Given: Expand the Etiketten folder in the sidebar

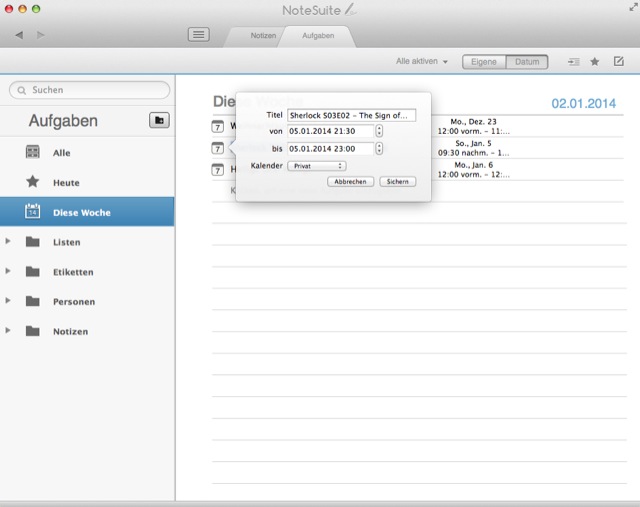Looking at the screenshot, I should [8, 272].
